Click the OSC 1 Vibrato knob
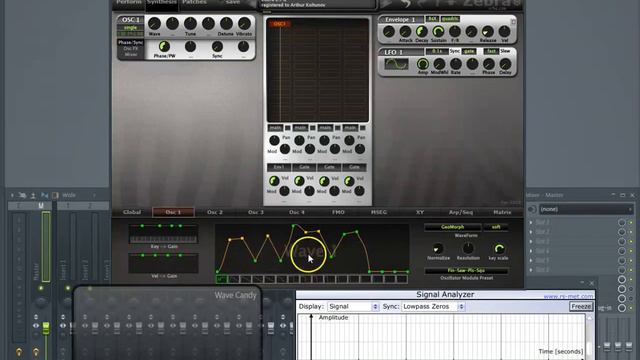Image resolution: width=640 pixels, height=360 pixels. (244, 24)
